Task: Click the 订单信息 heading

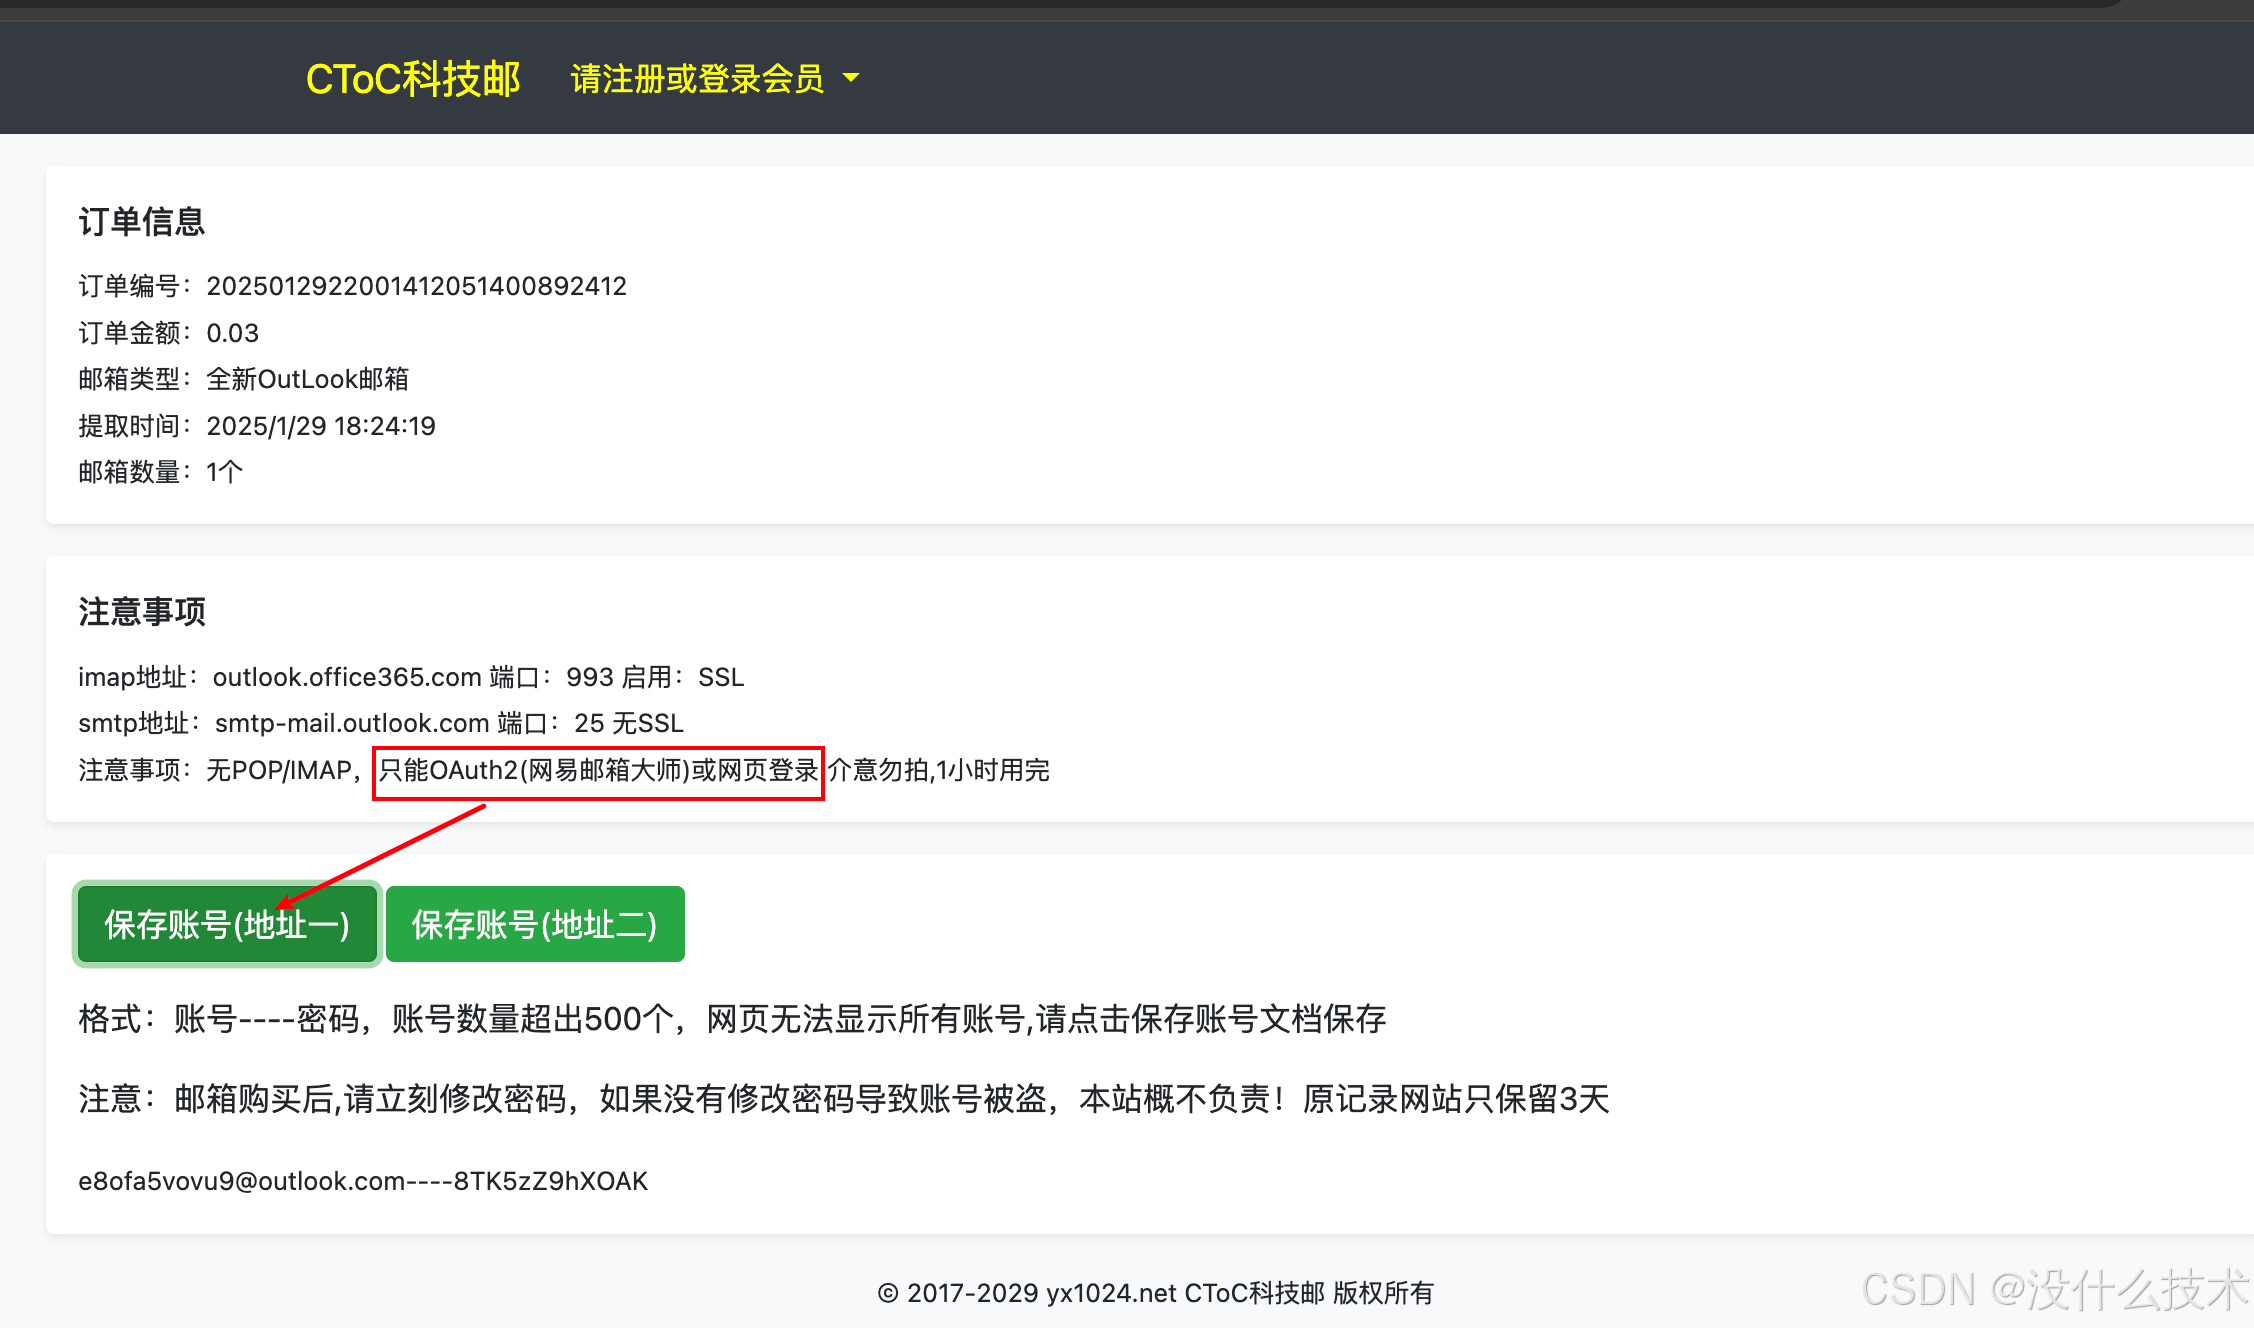Action: point(142,221)
